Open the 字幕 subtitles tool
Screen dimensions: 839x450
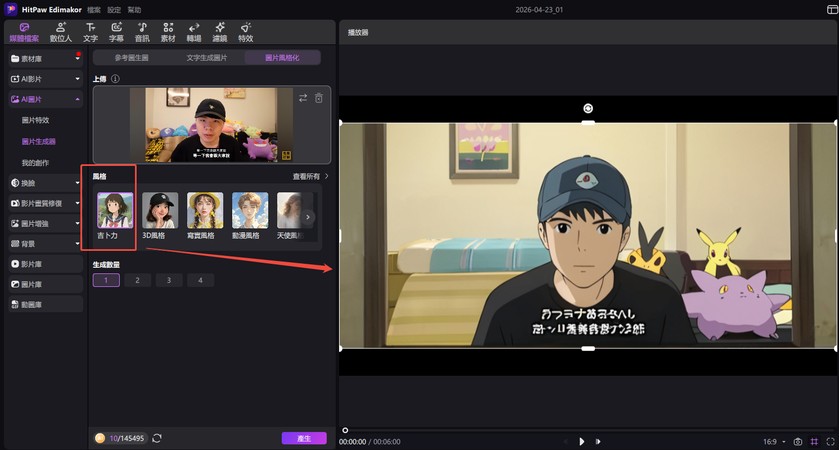pos(116,33)
